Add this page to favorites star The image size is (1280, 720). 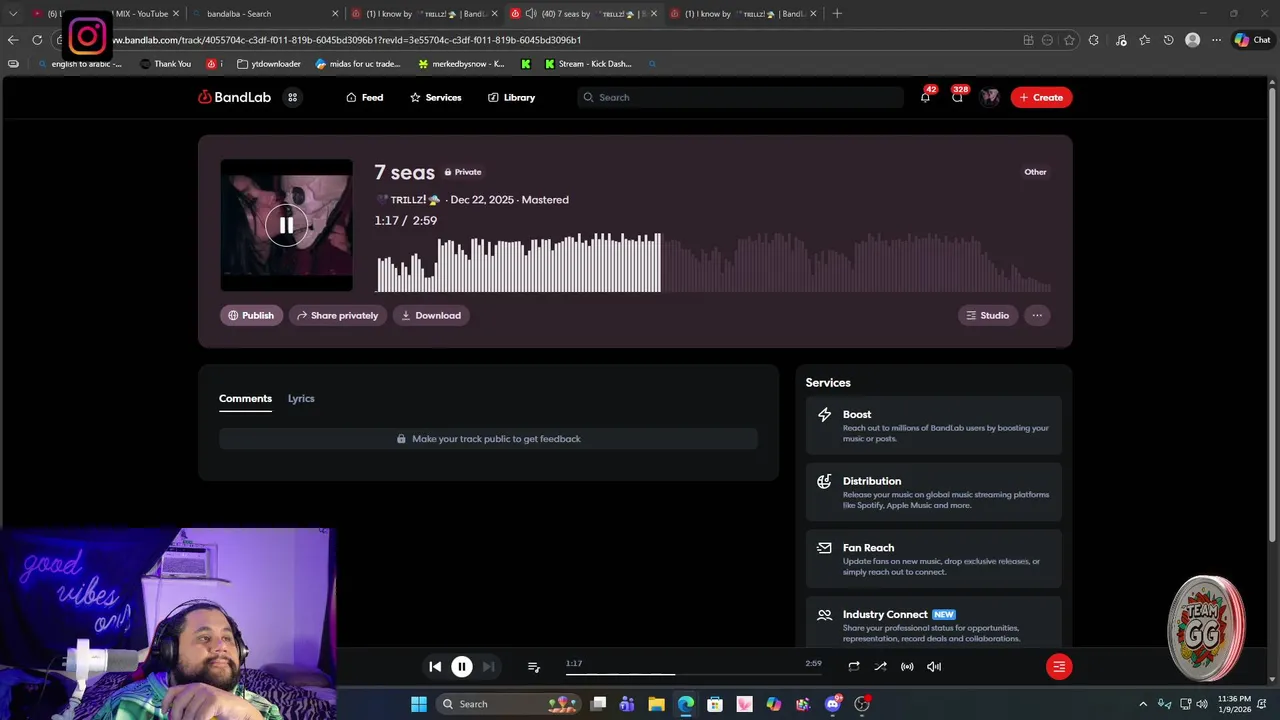pos(1069,40)
